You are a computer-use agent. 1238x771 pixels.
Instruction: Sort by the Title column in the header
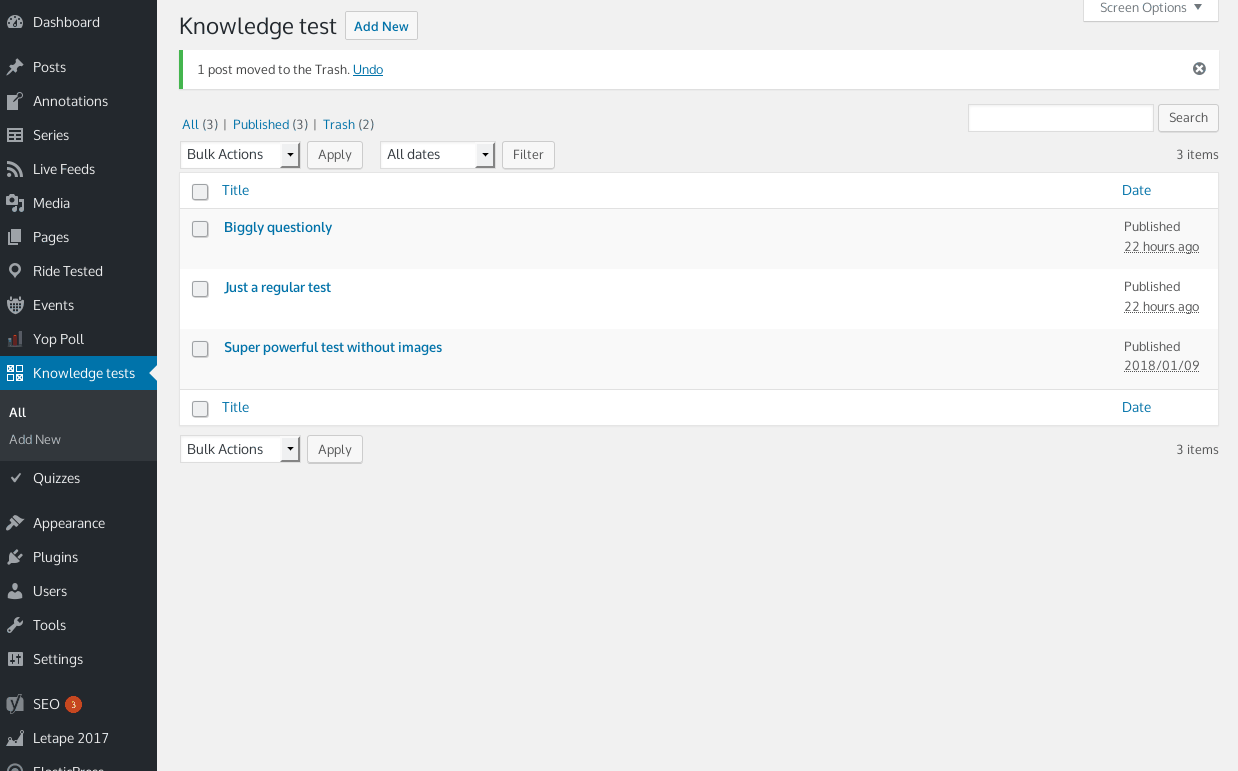(x=235, y=190)
